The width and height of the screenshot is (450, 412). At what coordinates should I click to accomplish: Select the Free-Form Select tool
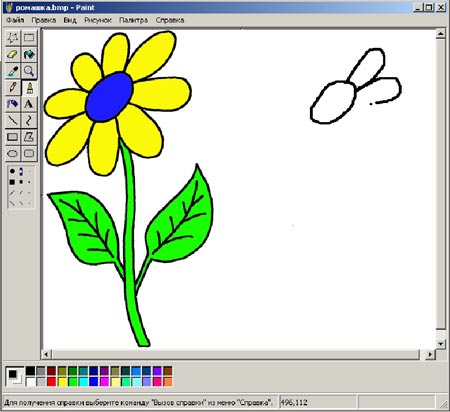[x=13, y=38]
